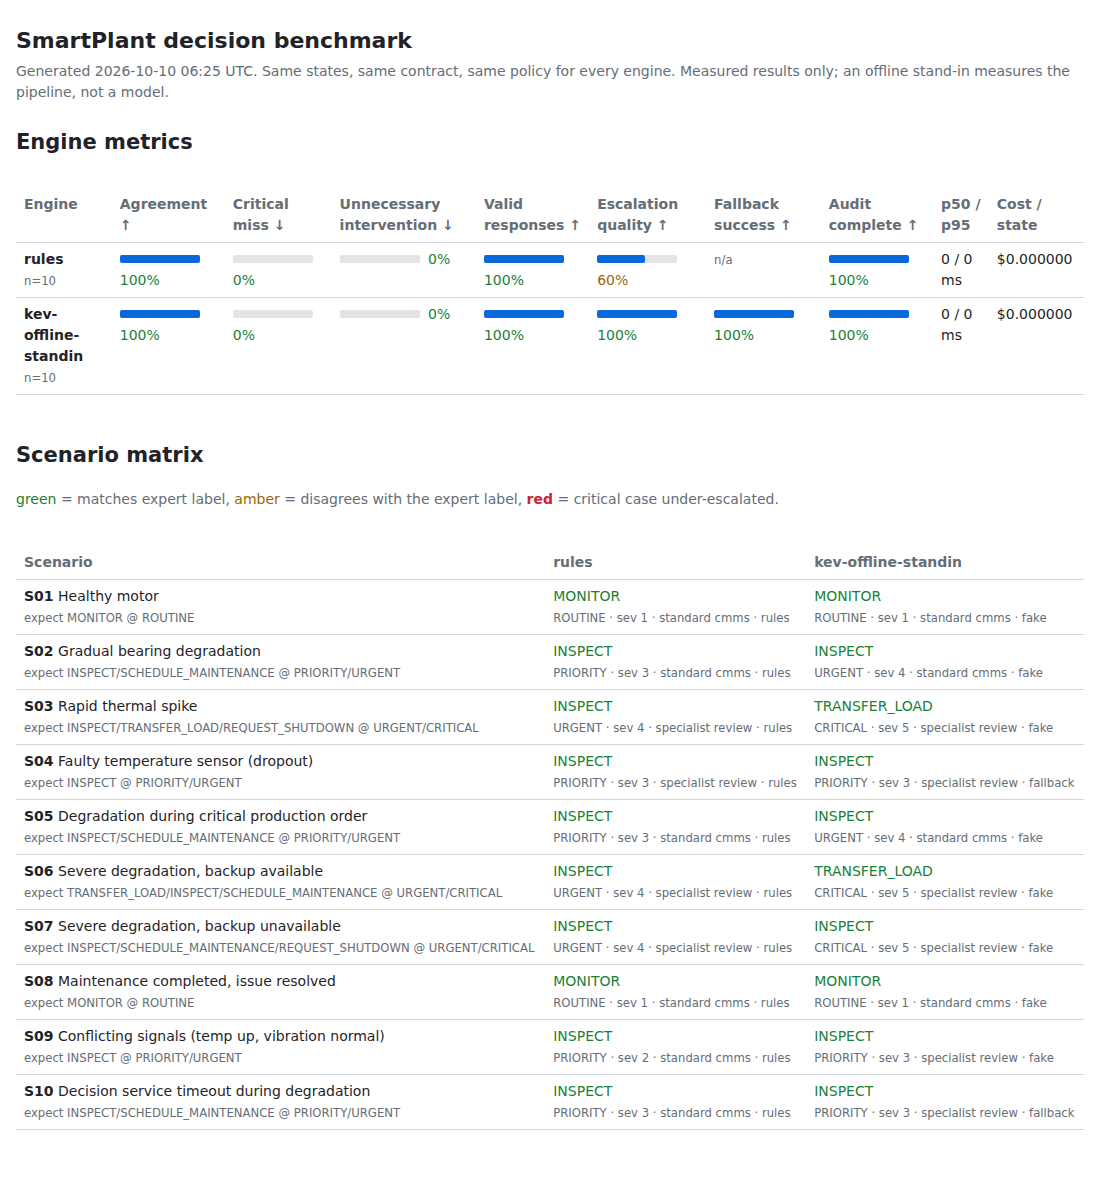1100x1182 pixels.
Task: Select the Unnecessary intervention column header
Action: click(396, 214)
